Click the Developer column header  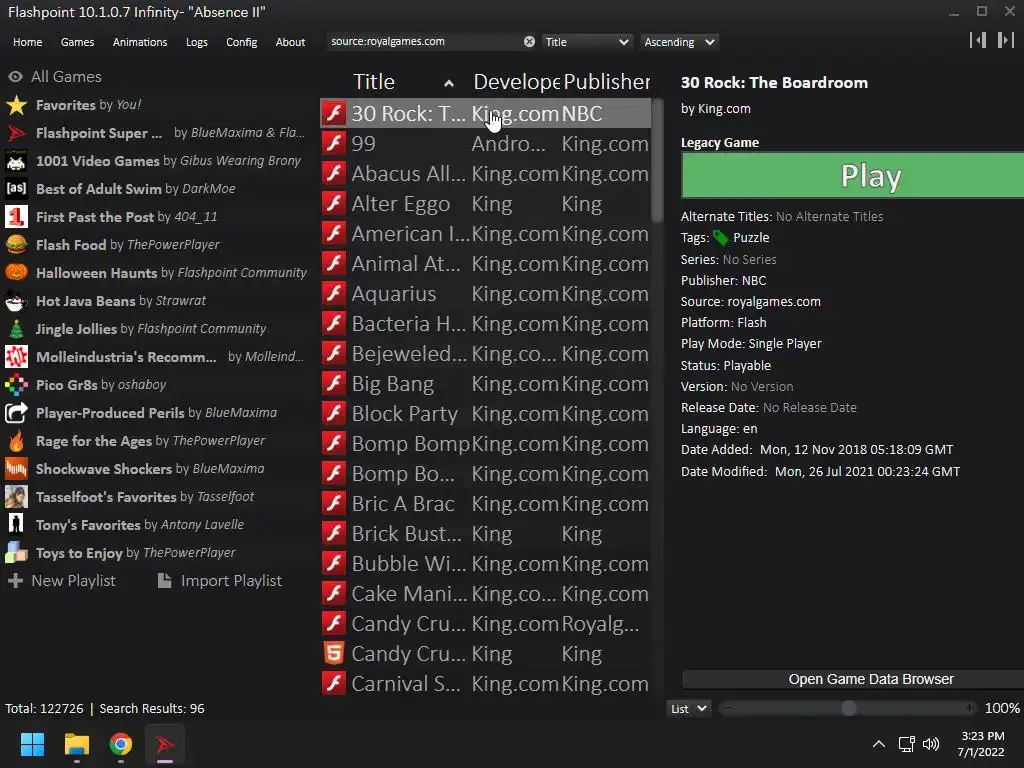516,82
